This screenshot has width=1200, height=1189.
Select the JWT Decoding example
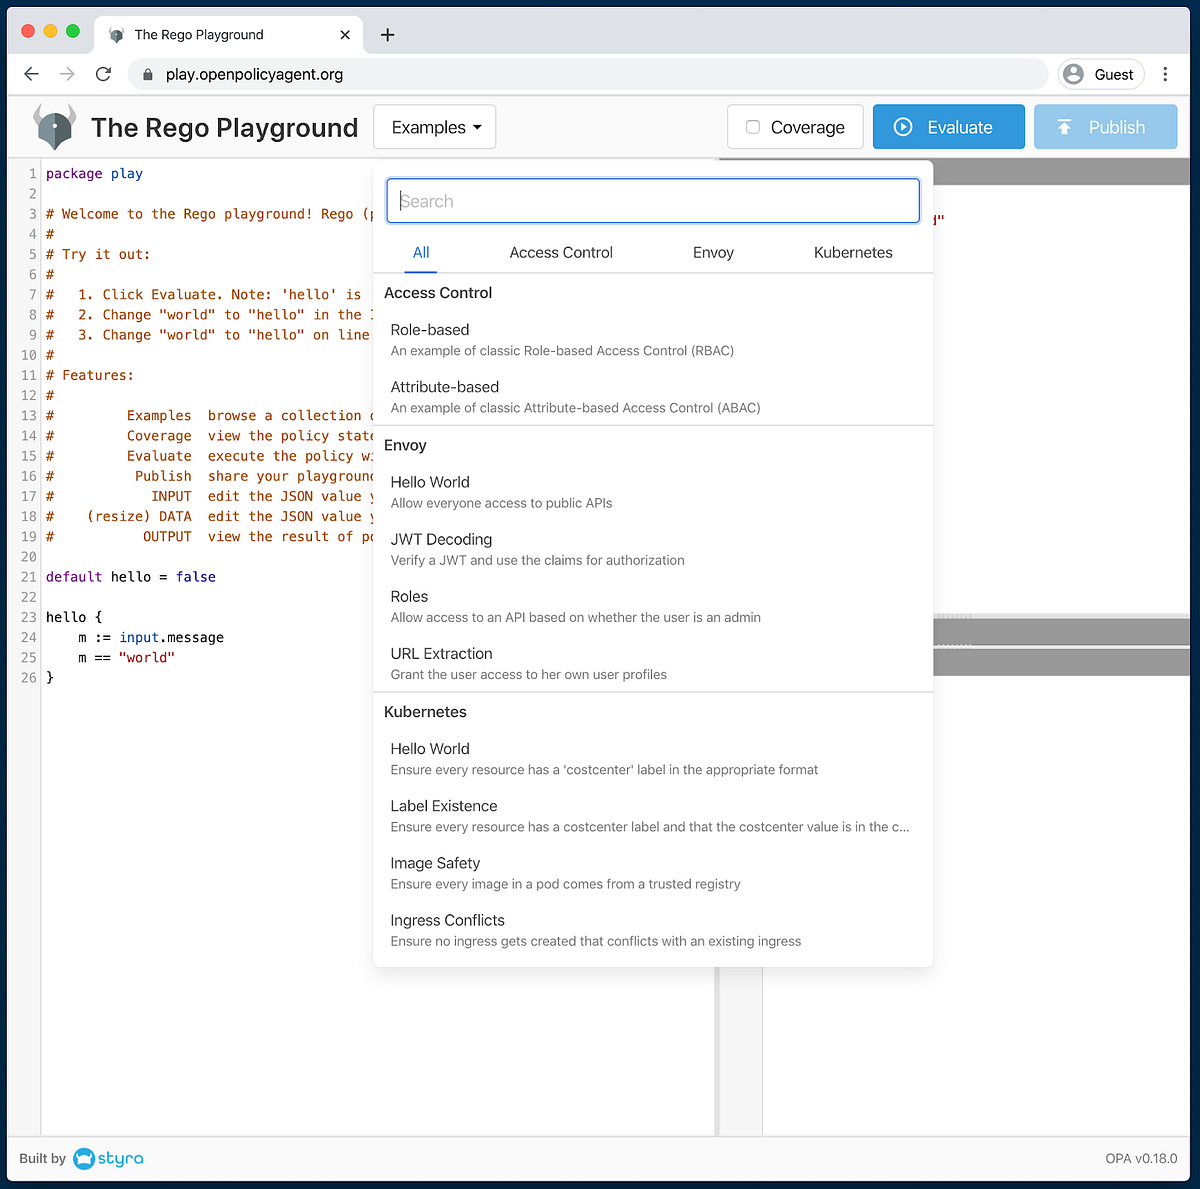441,539
